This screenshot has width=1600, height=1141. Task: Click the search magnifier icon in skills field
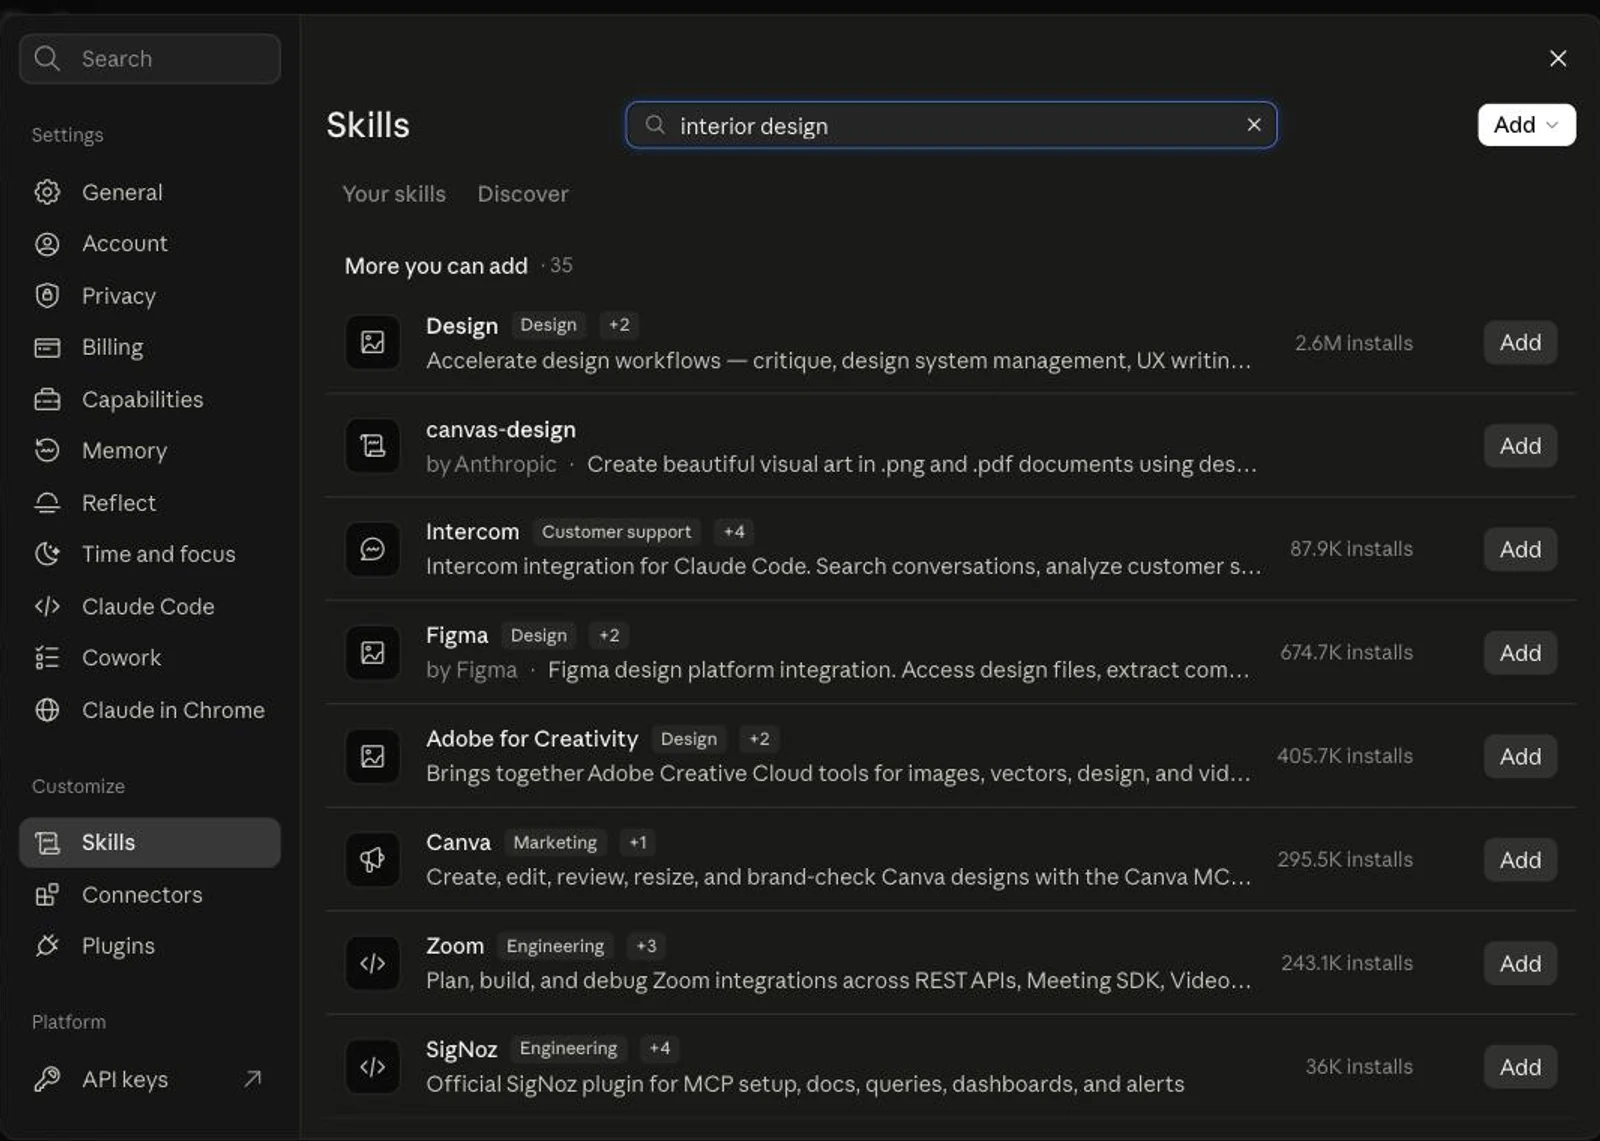[x=655, y=125]
